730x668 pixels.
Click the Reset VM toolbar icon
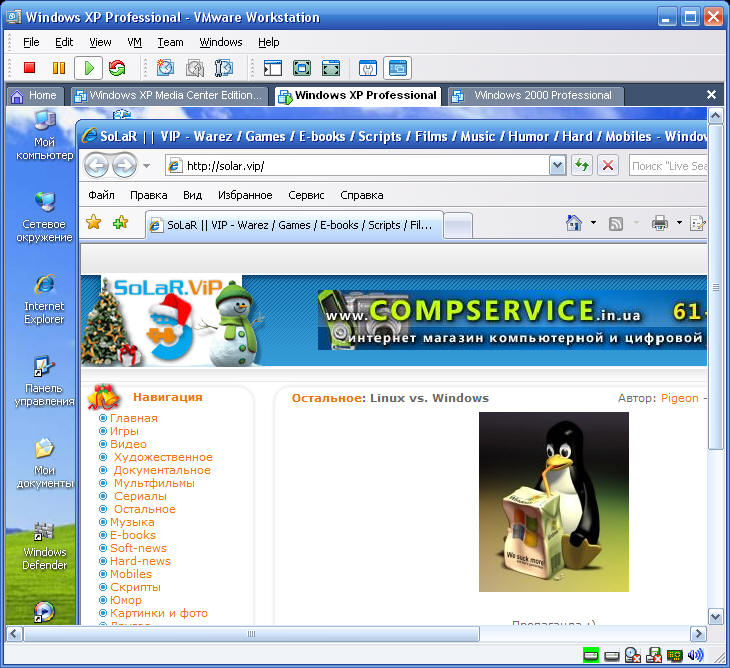pos(118,68)
